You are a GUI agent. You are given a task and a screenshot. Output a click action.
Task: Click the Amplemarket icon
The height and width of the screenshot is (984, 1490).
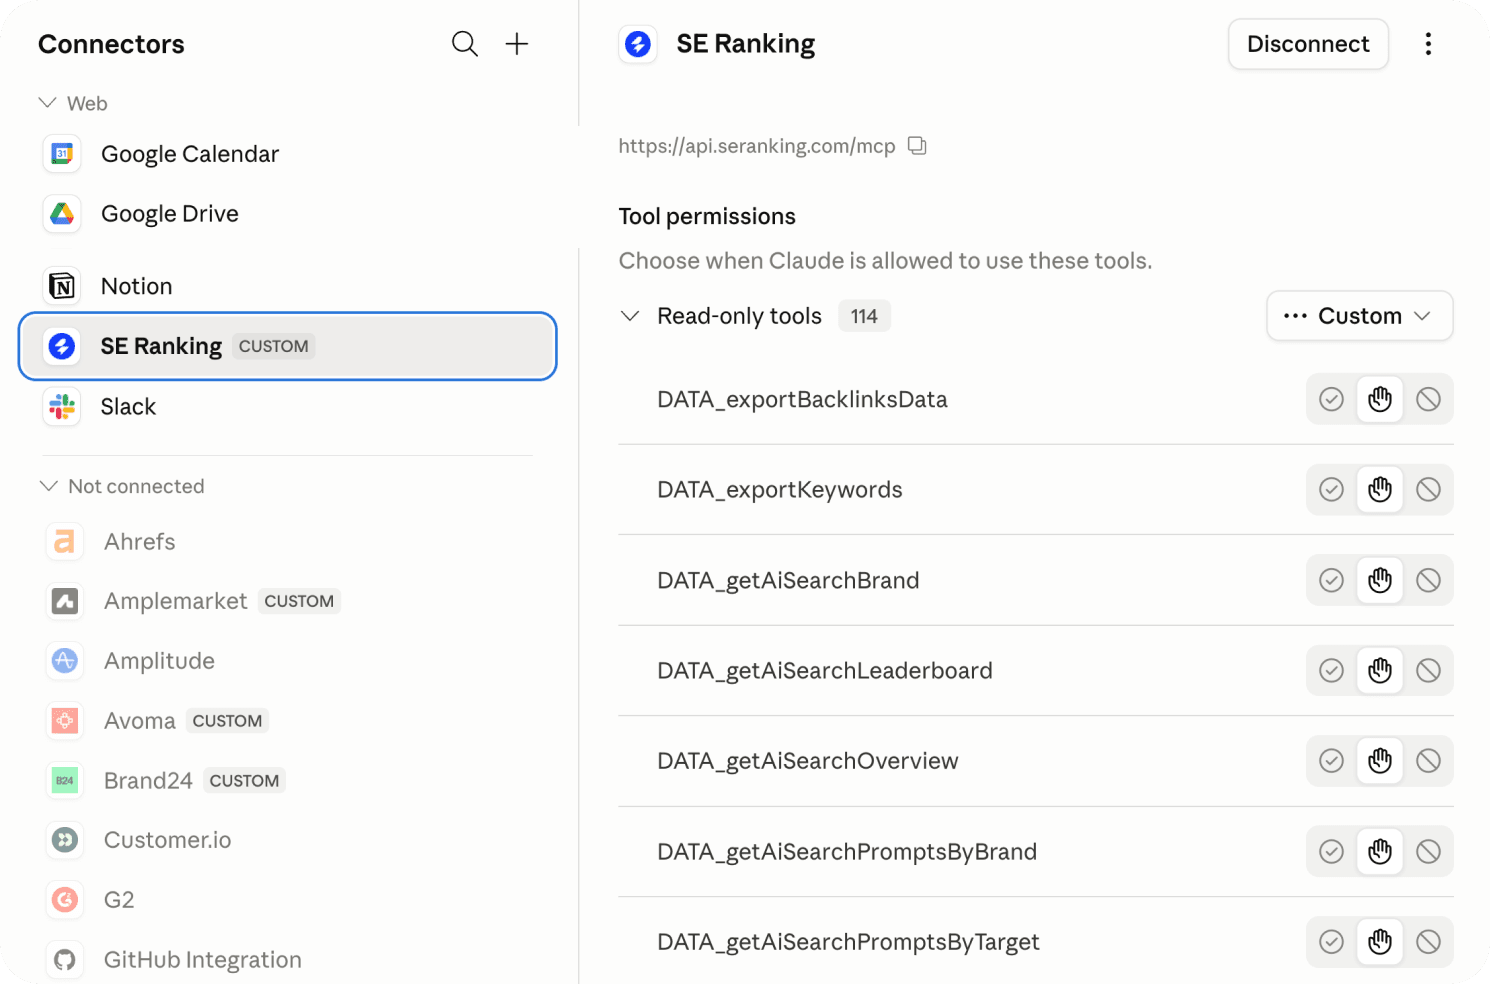click(65, 601)
